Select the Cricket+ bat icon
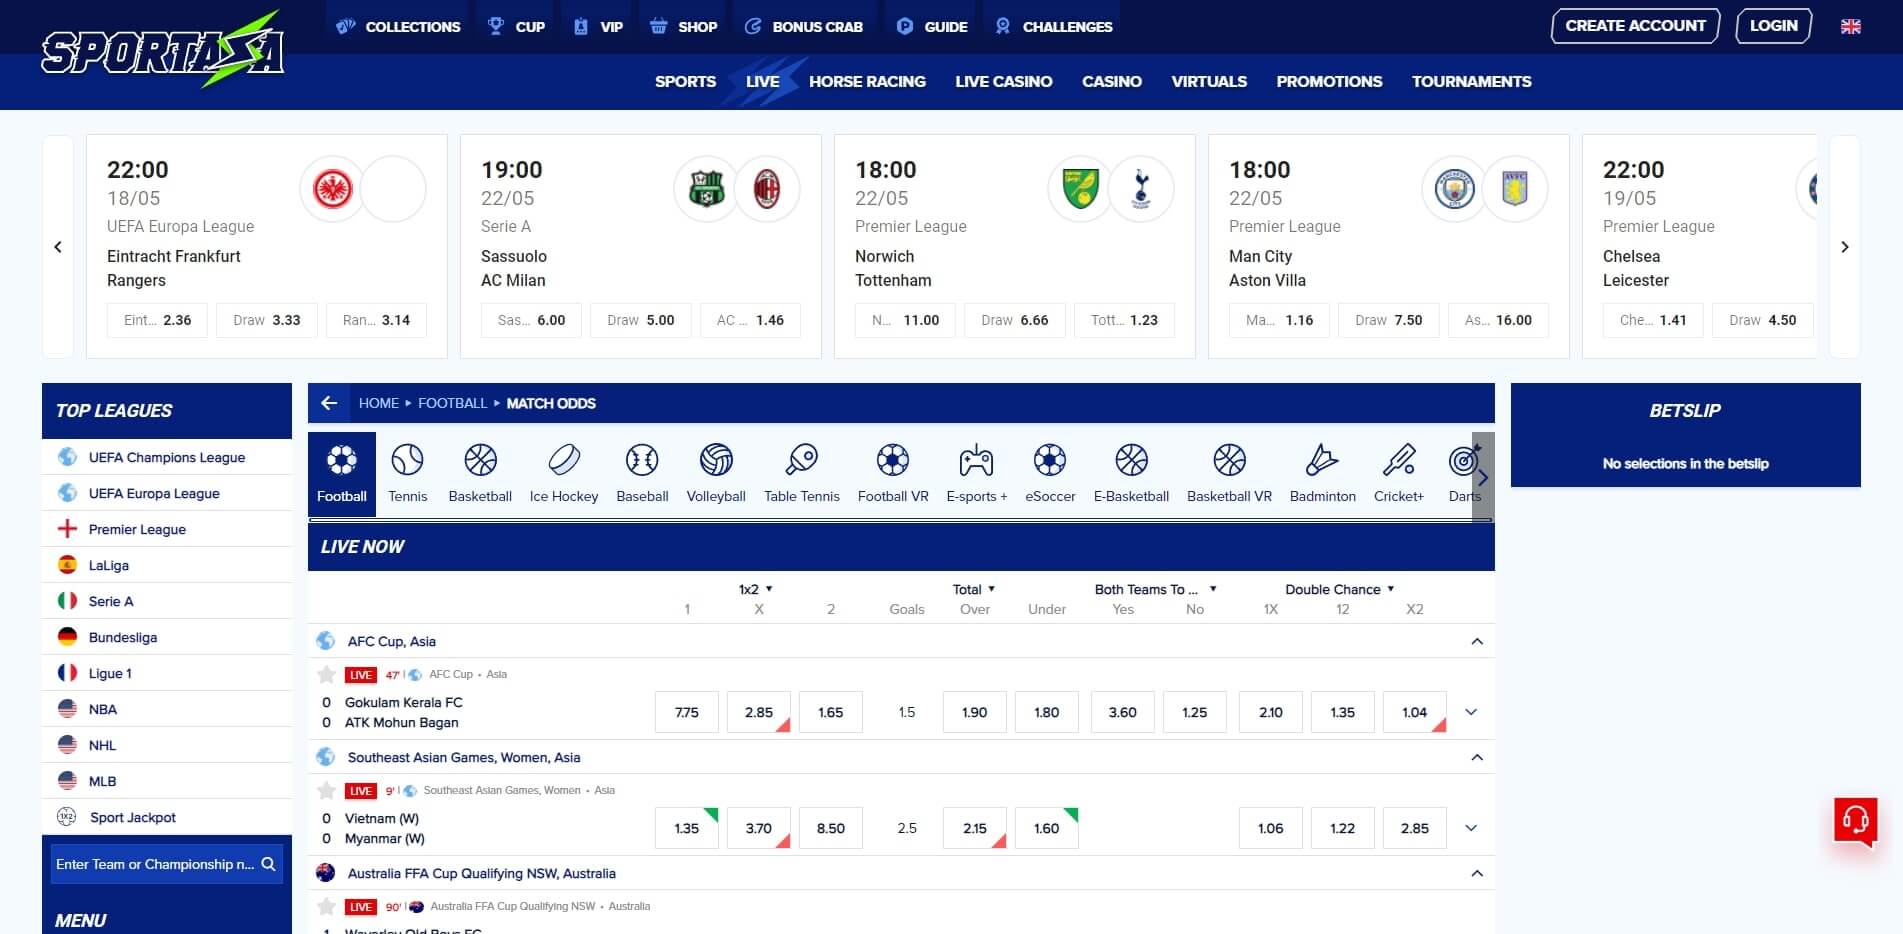The width and height of the screenshot is (1903, 934). (1398, 461)
